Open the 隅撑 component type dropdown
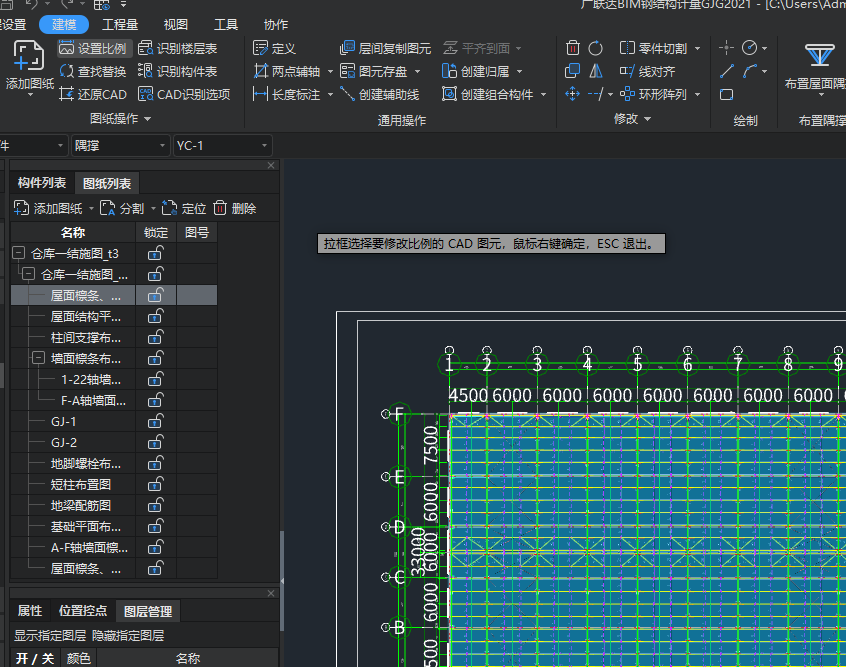Screen dimensions: 846x667 [x=162, y=146]
